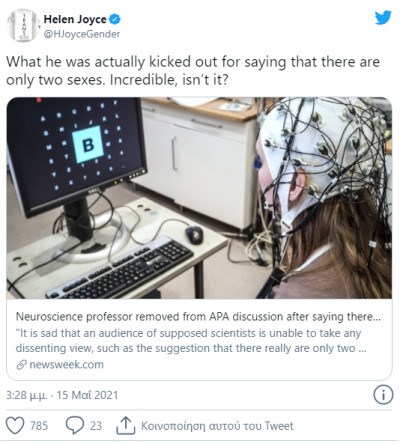Click the 3:28 μ.μ. time text
This screenshot has width=400, height=444.
coord(27,395)
